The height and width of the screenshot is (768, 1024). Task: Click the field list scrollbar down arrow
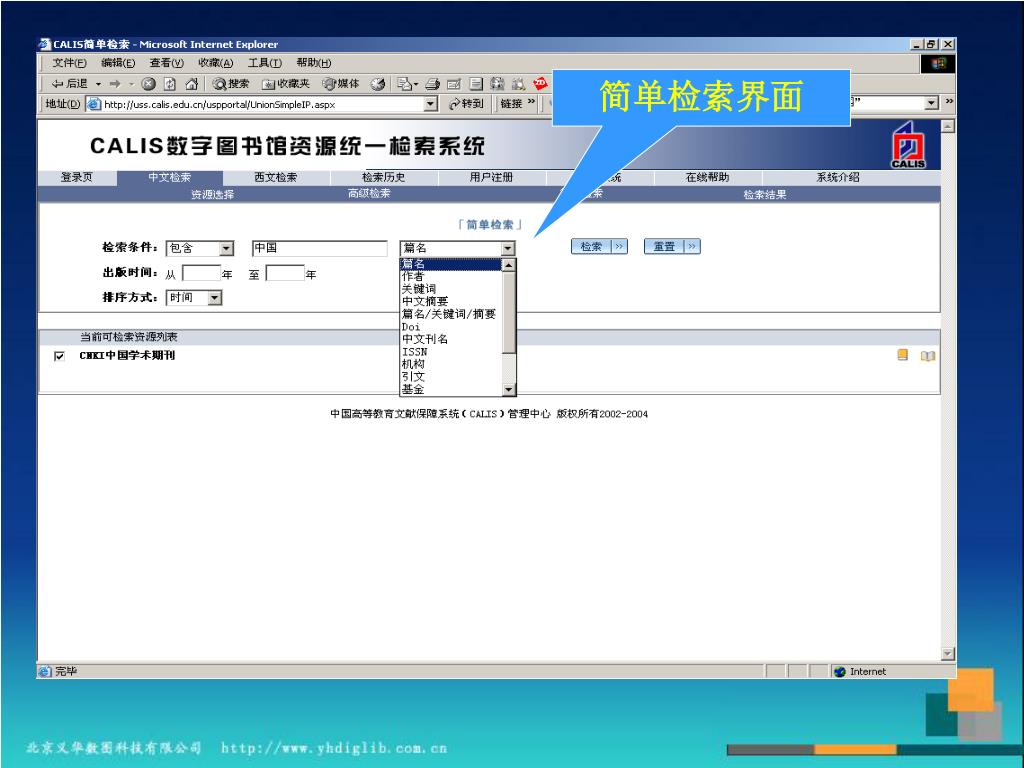coord(509,390)
